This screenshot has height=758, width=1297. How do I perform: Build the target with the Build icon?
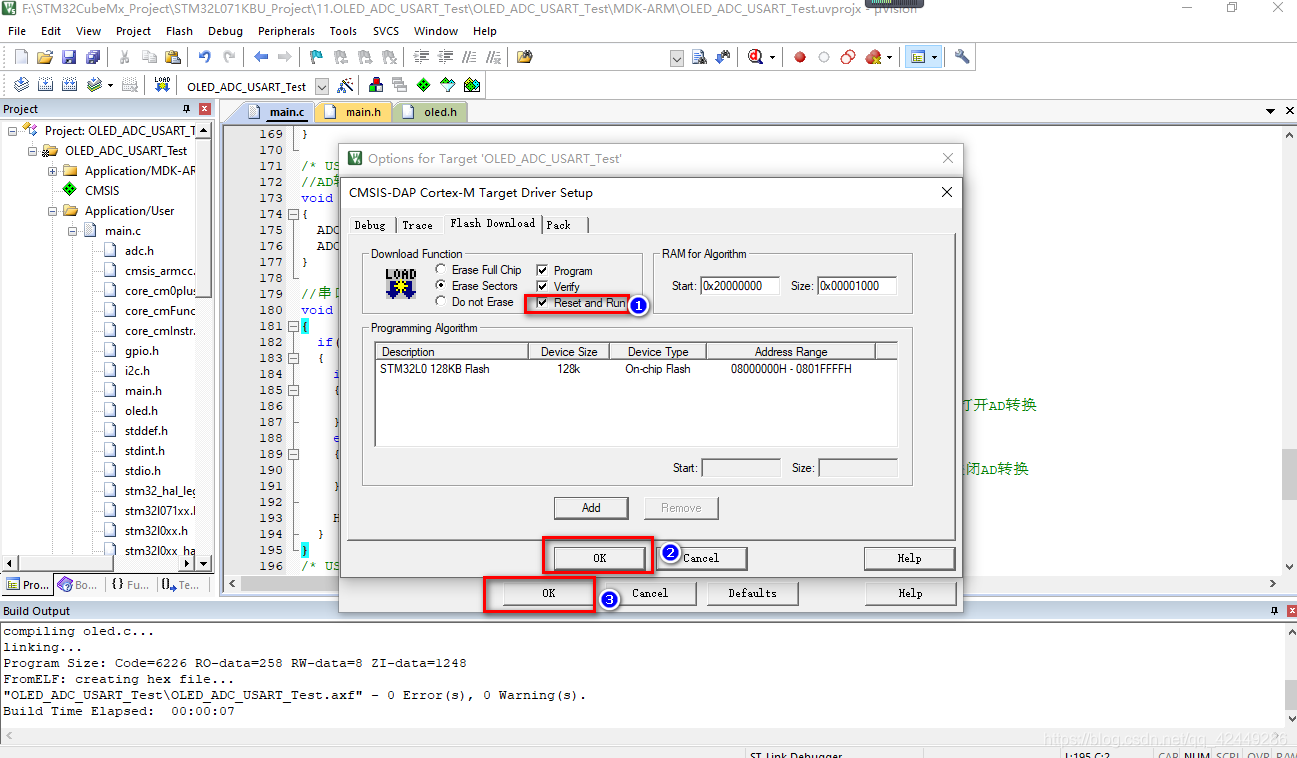(x=45, y=85)
